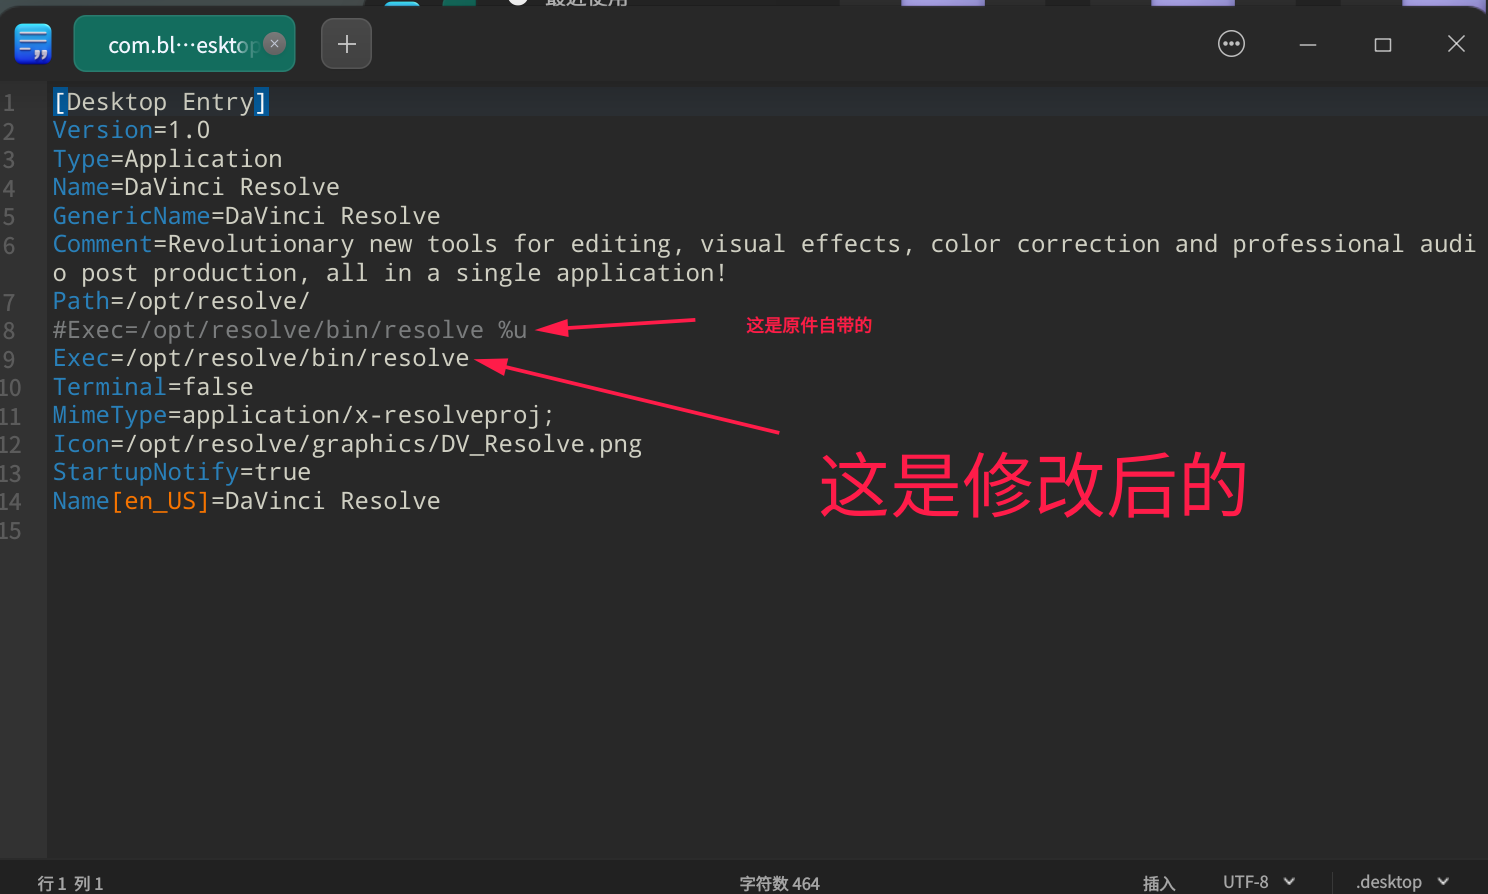Open a new tab with the plus icon

346,43
